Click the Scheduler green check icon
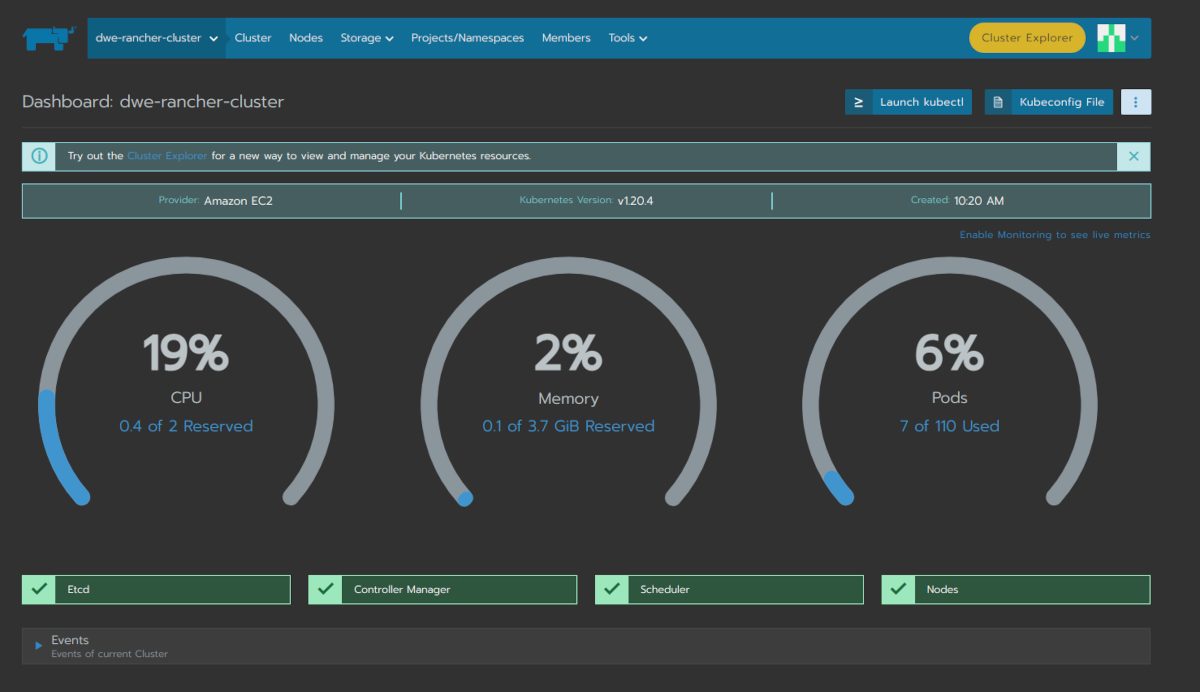Image resolution: width=1200 pixels, height=692 pixels. (612, 589)
